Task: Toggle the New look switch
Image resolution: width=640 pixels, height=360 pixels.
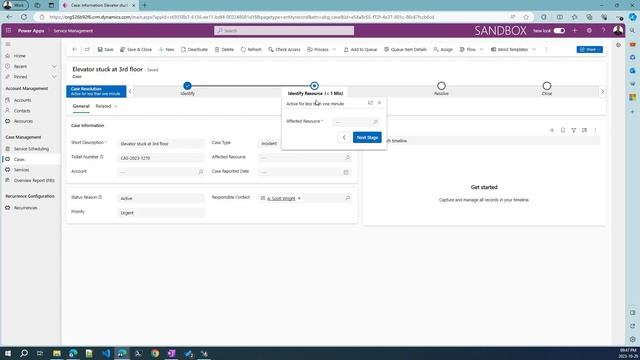Action: [559, 31]
